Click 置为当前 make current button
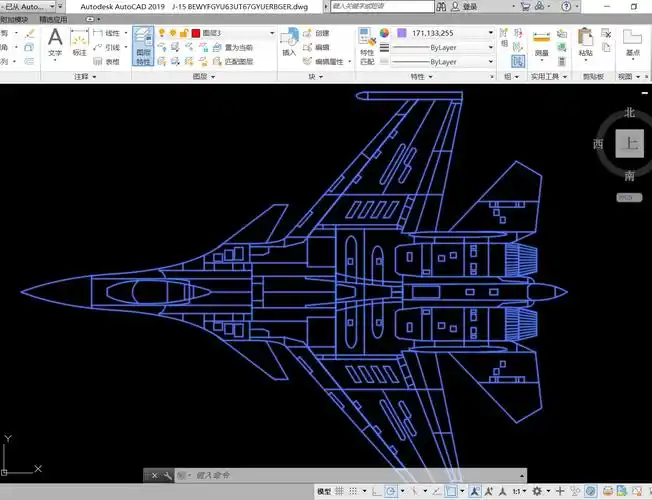 [x=233, y=47]
